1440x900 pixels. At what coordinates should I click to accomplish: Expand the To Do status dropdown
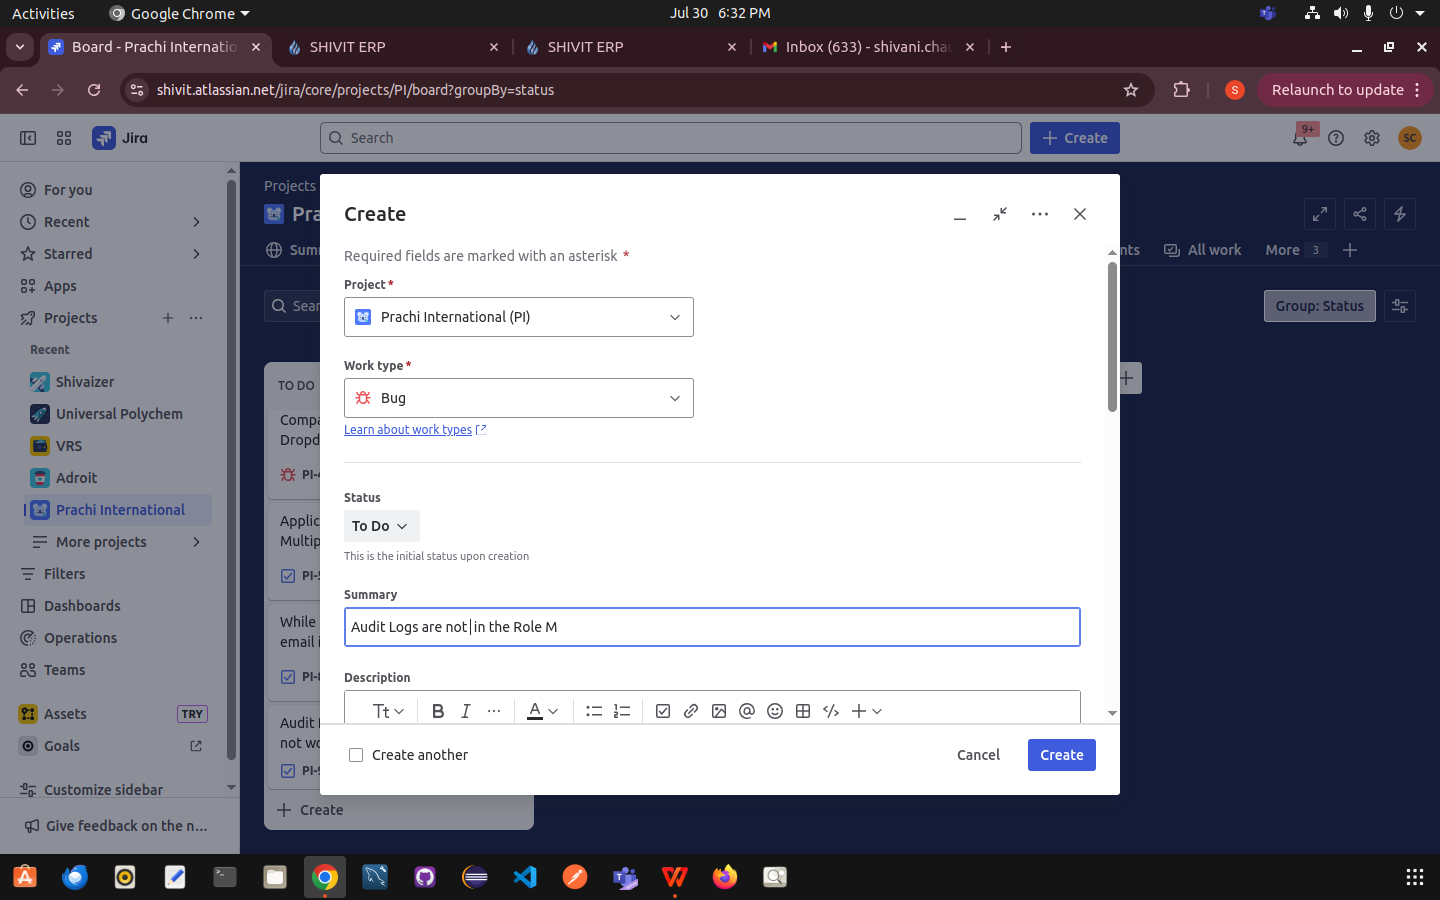(x=381, y=526)
